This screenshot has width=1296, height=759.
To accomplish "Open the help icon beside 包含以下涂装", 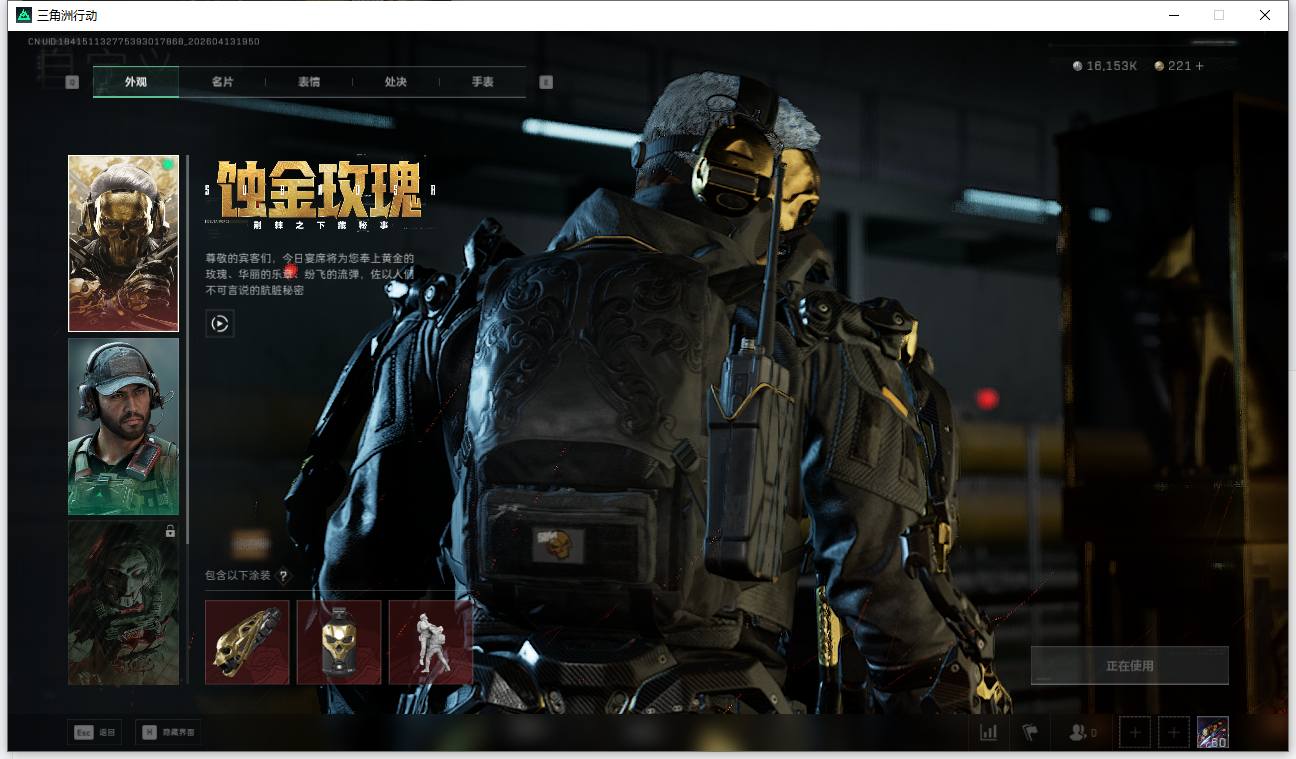I will (x=283, y=576).
